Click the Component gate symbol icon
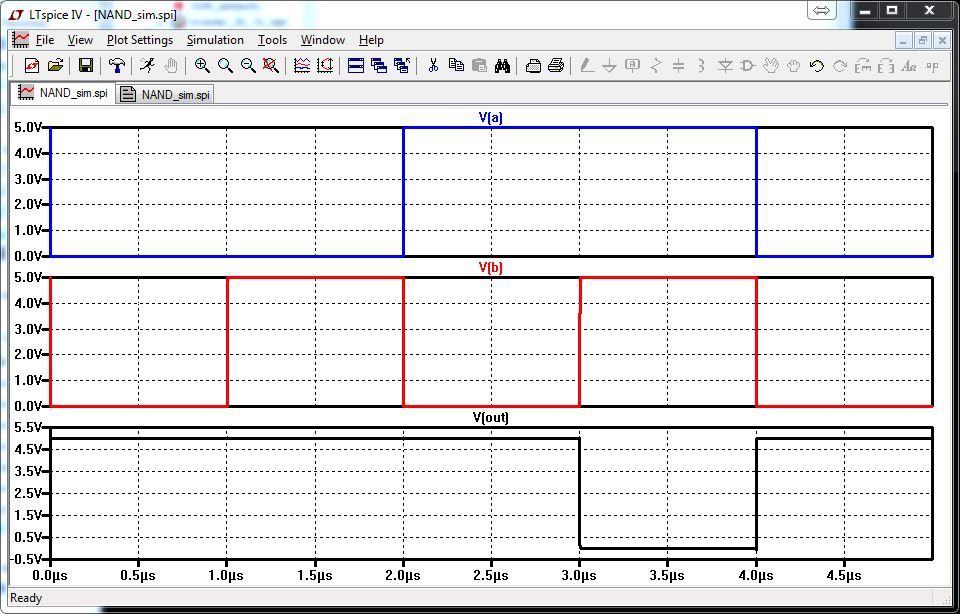This screenshot has width=960, height=614. (x=748, y=66)
